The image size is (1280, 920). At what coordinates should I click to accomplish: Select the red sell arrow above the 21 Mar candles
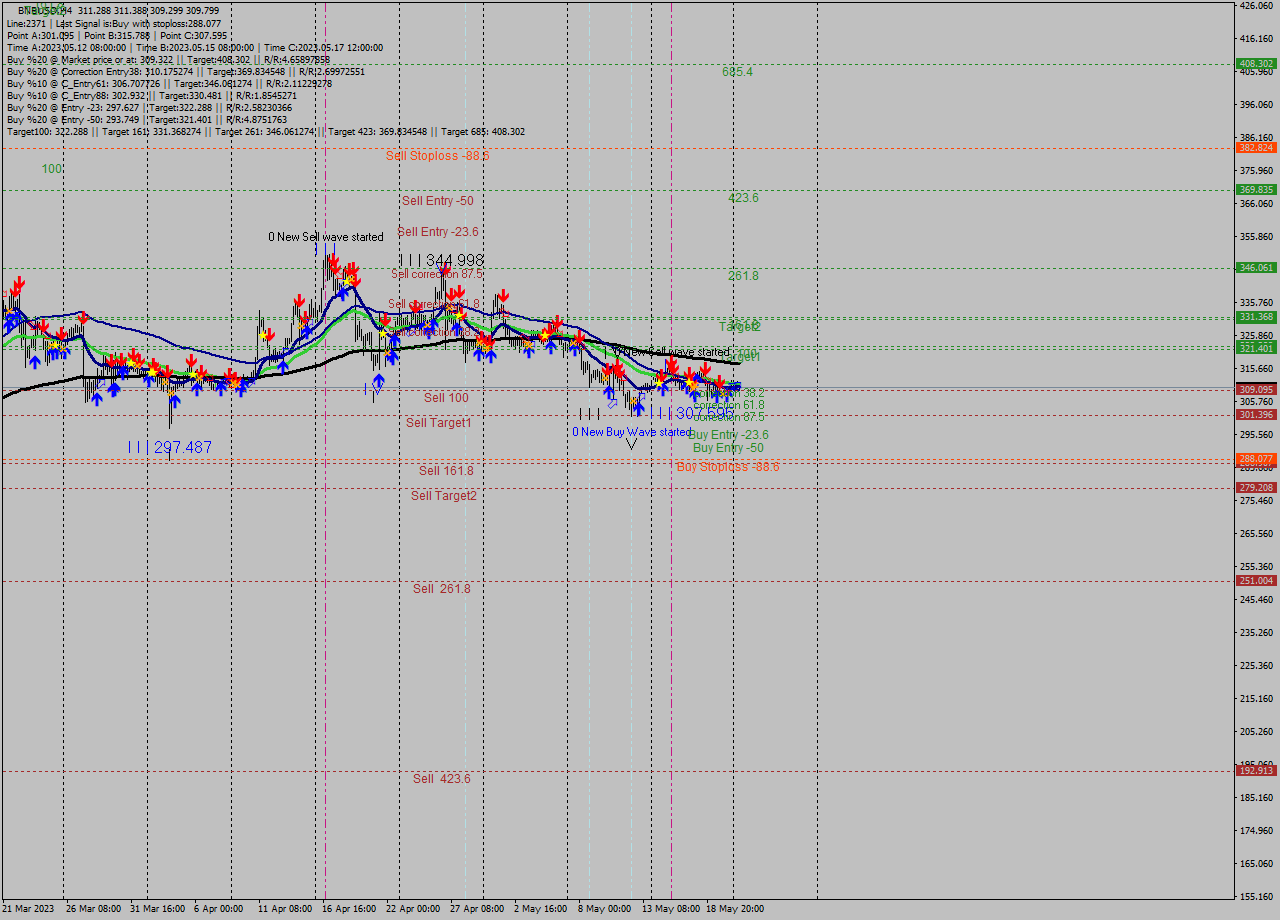click(x=18, y=288)
